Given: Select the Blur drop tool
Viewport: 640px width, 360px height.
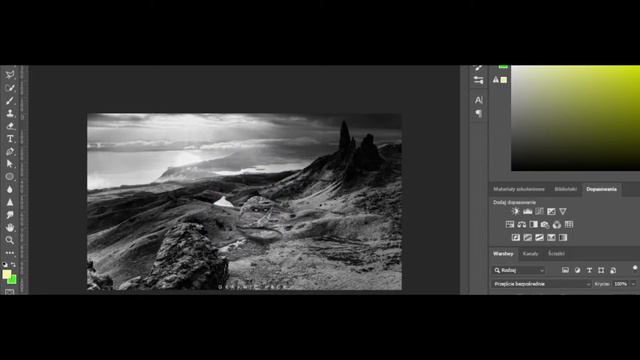Looking at the screenshot, I should (10, 189).
